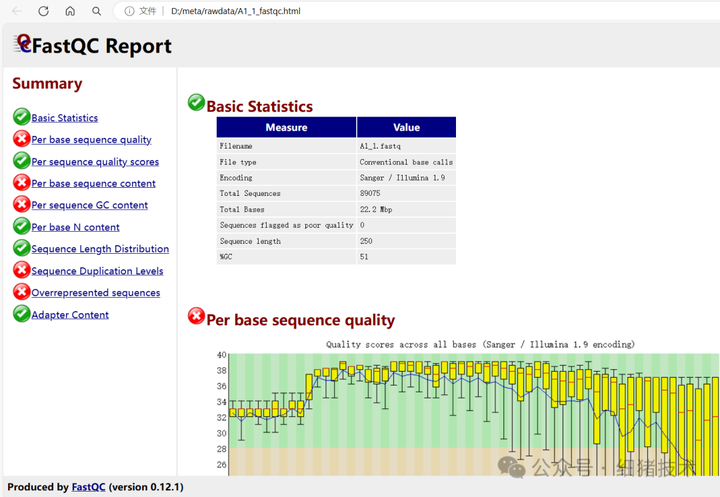Select the Sanger / Illumina 1.9 cell

point(406,178)
